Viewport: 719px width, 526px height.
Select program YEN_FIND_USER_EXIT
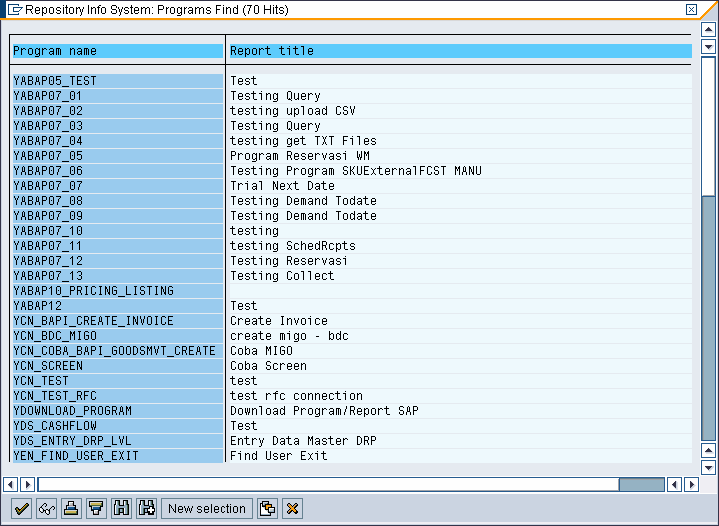(x=118, y=456)
